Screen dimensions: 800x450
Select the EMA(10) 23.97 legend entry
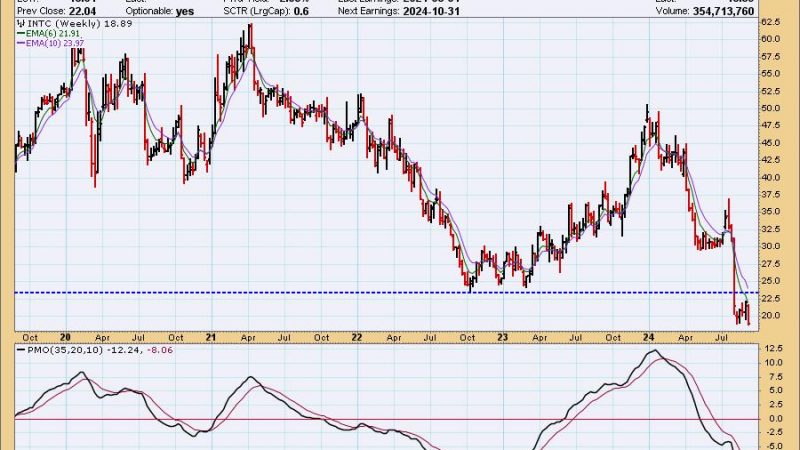[51, 43]
